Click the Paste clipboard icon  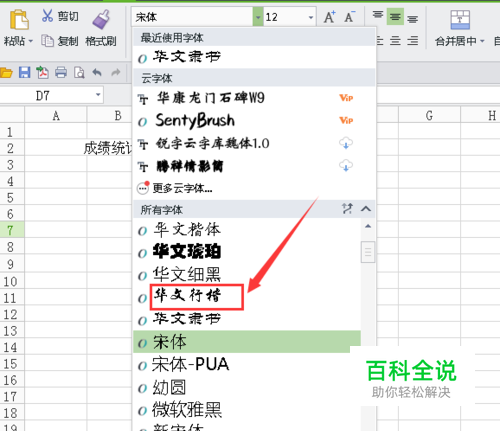19,20
